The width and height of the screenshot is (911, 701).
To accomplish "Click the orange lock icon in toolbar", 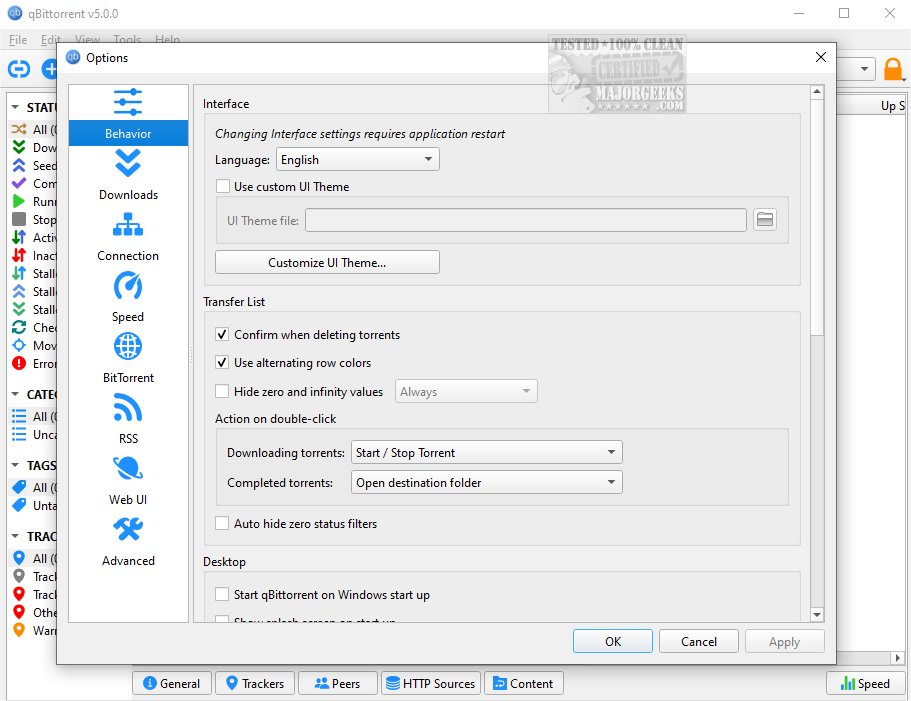I will click(893, 69).
